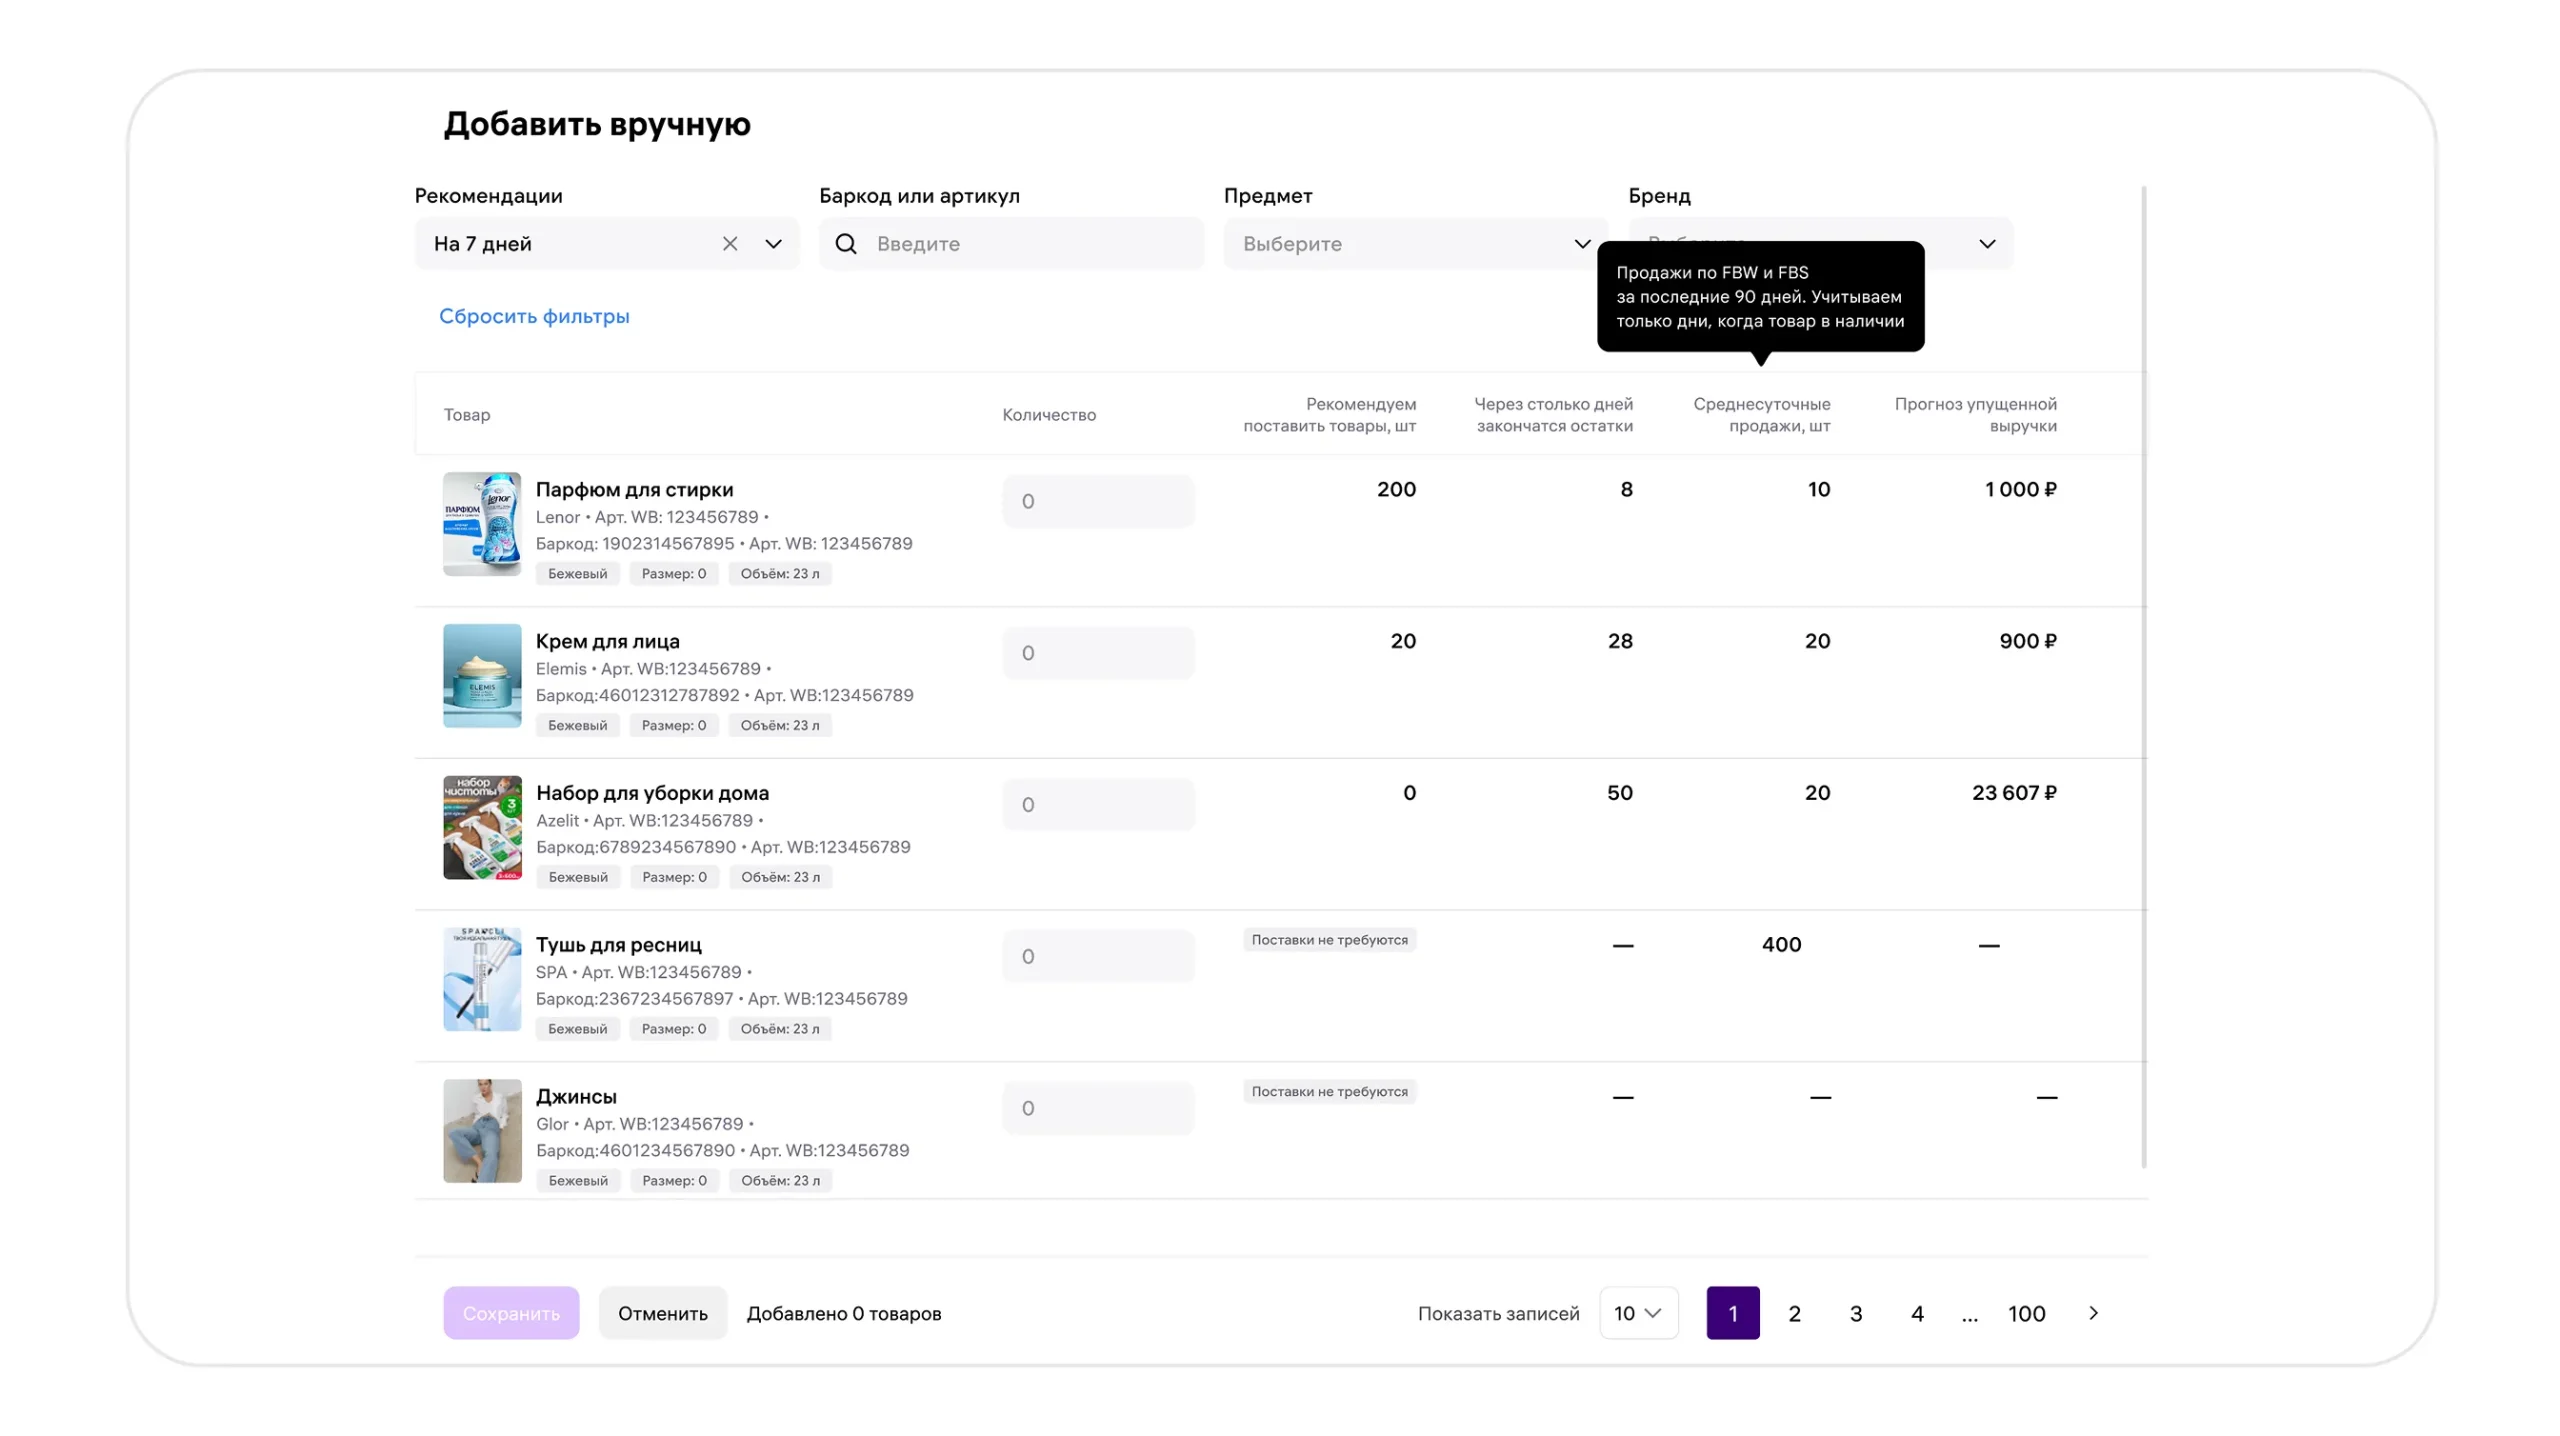Click the Через столько дней закончатся остатки header
Viewport: 2560px width, 1436px height.
[1553, 415]
